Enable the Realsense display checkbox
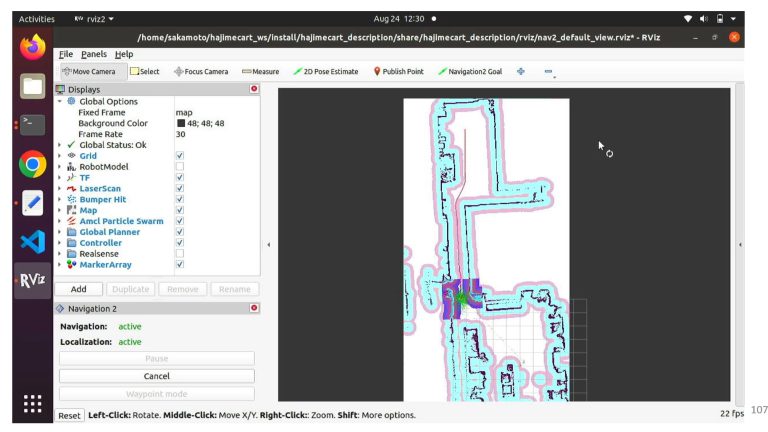Screen dimensions: 768x432 point(179,254)
